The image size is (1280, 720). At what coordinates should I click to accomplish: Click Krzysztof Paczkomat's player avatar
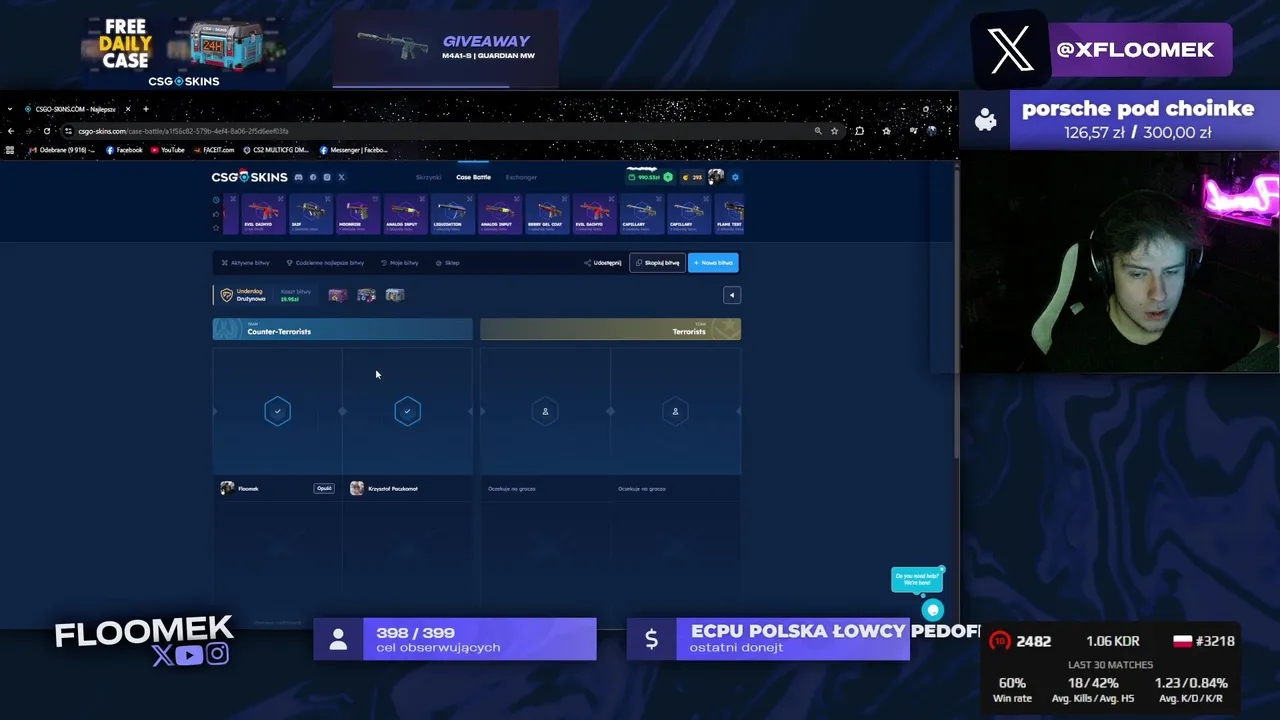coord(357,488)
